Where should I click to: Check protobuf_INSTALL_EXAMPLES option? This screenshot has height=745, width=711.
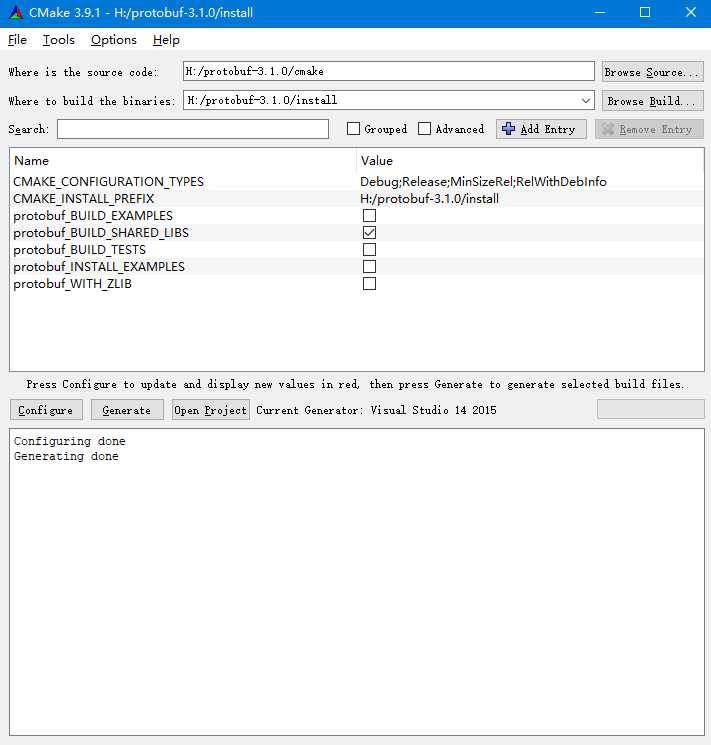[x=369, y=267]
